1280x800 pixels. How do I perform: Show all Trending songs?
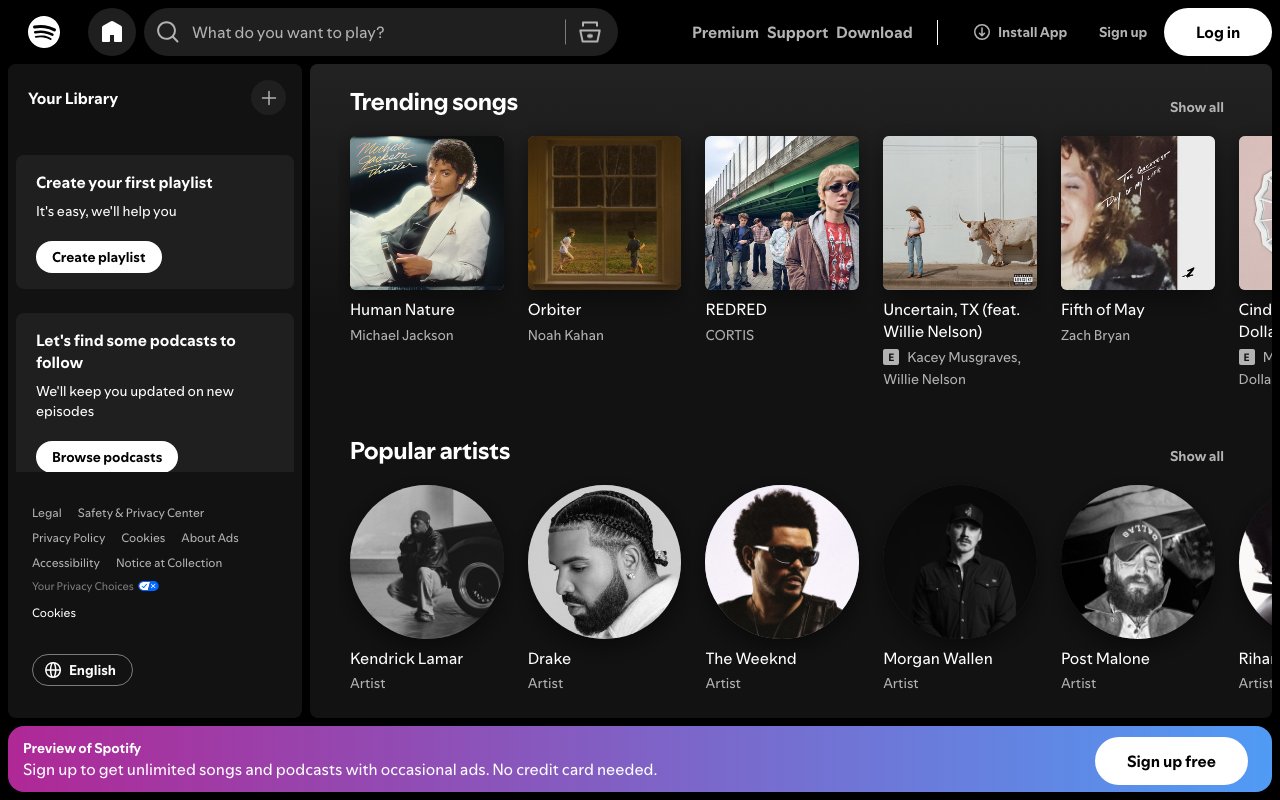1196,107
